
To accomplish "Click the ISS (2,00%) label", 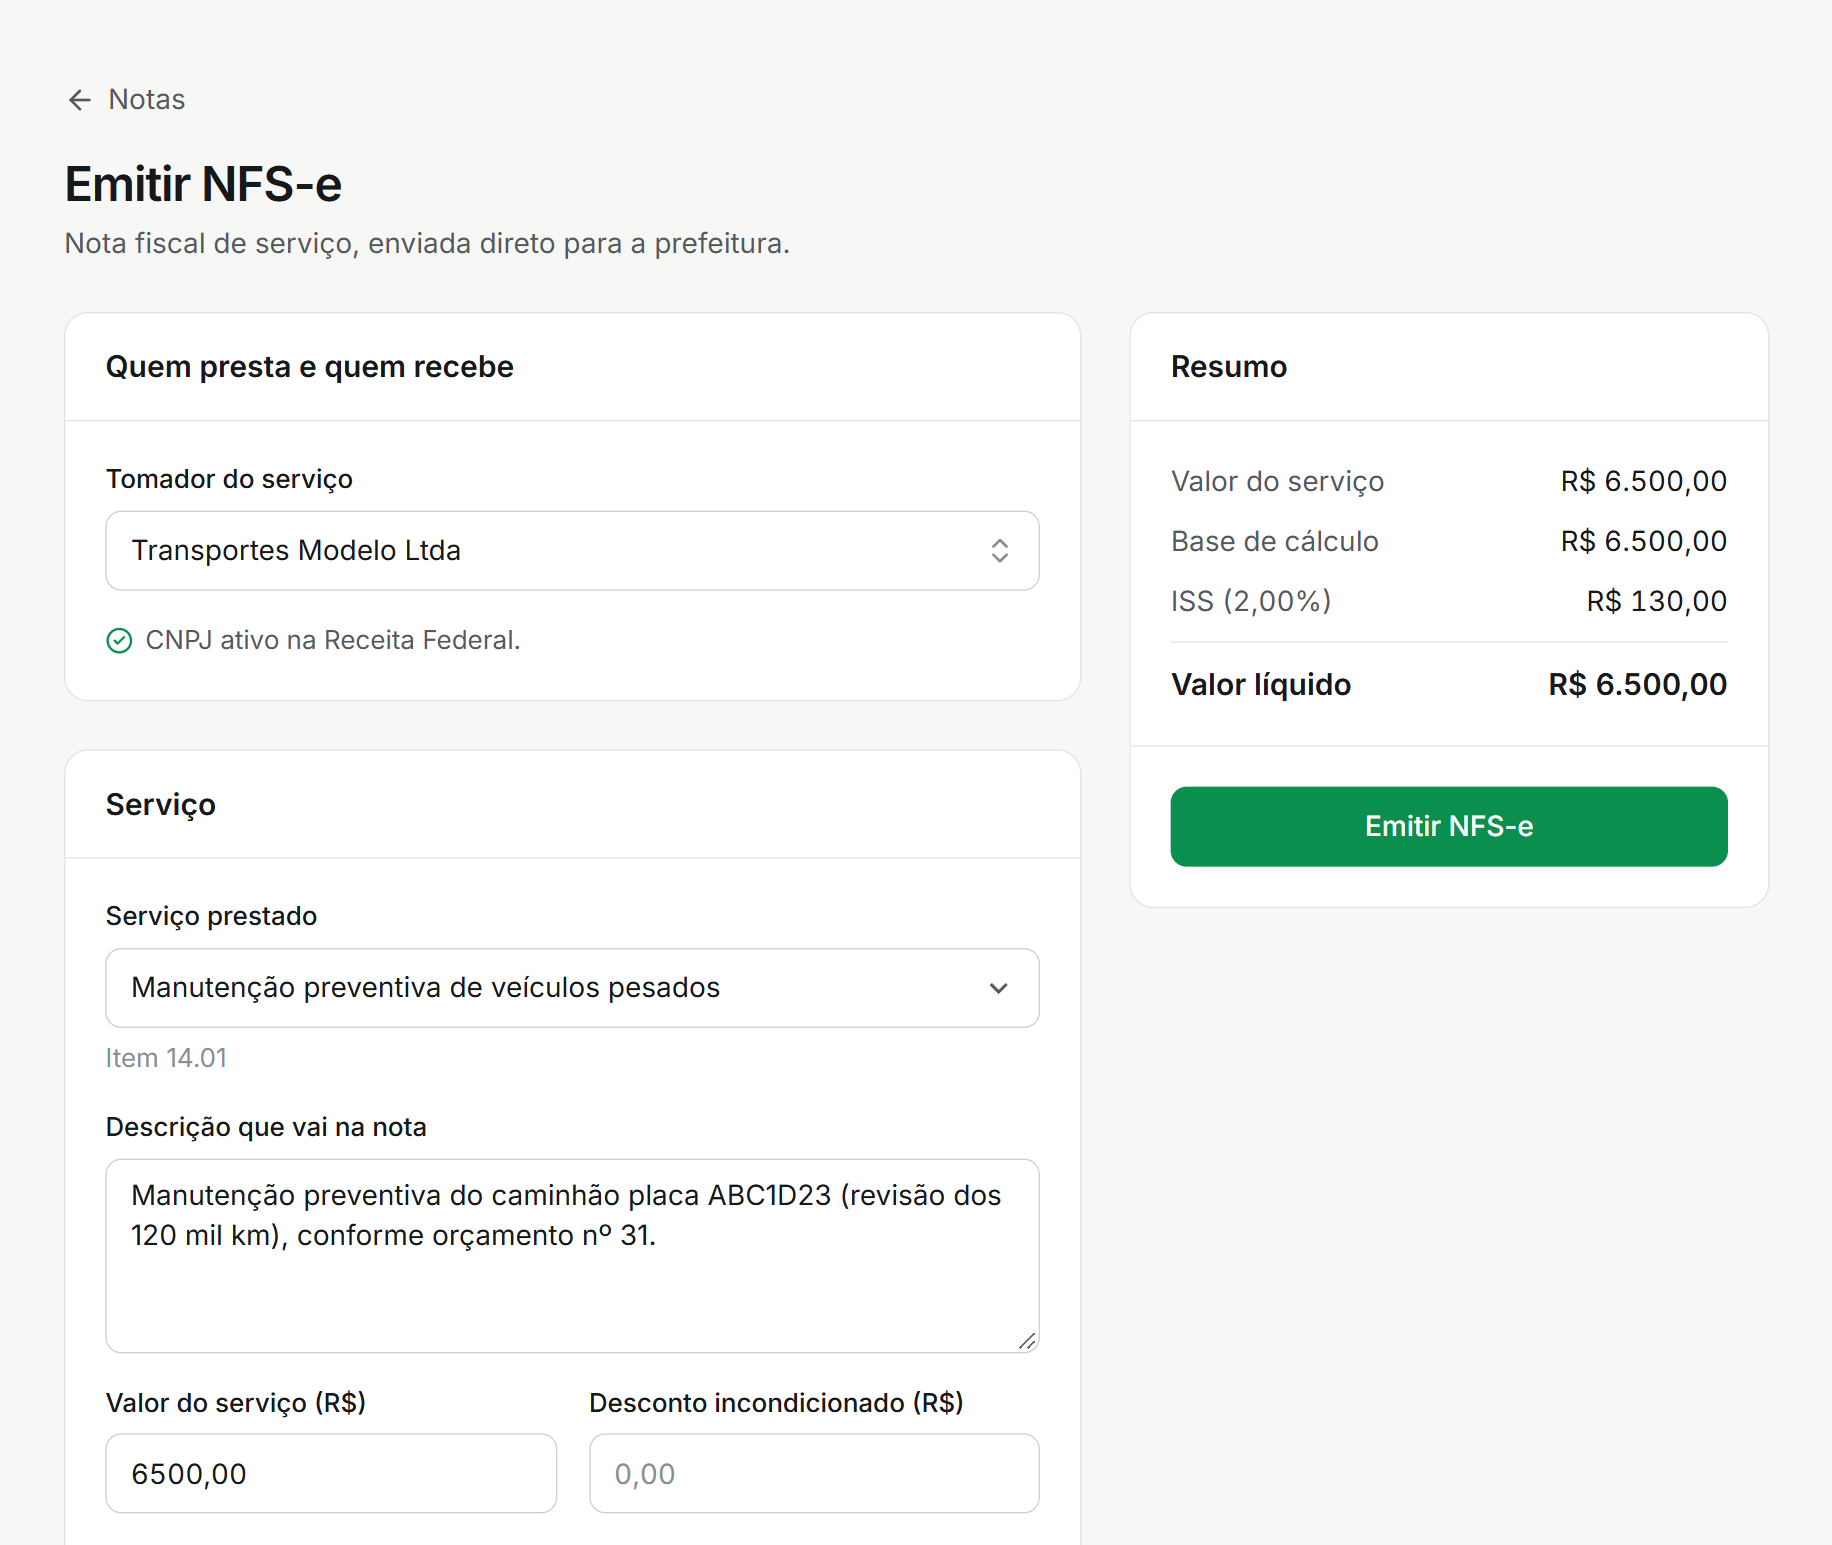I will 1251,601.
